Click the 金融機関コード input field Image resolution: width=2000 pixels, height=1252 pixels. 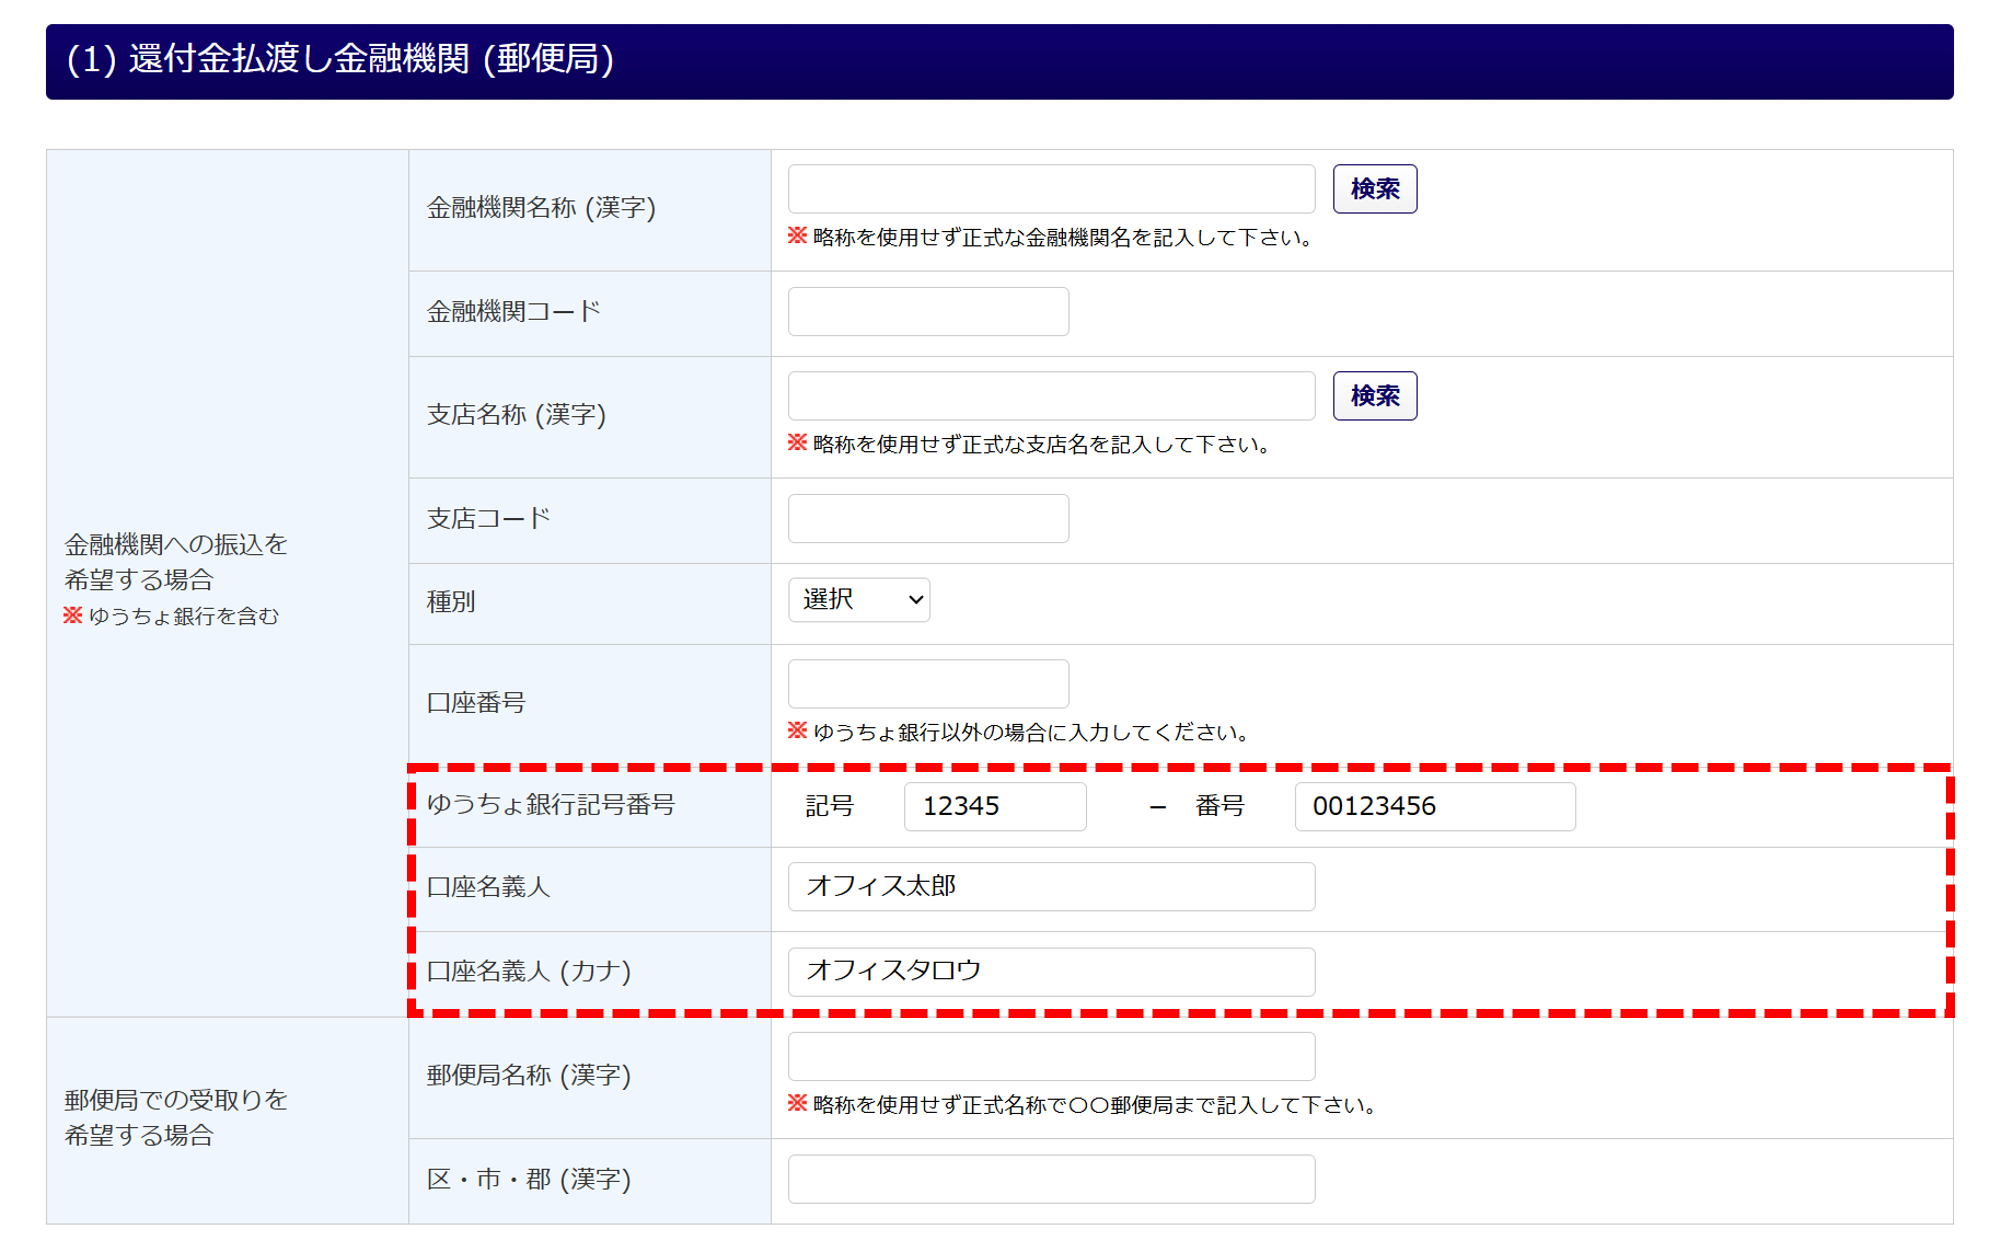coord(927,312)
